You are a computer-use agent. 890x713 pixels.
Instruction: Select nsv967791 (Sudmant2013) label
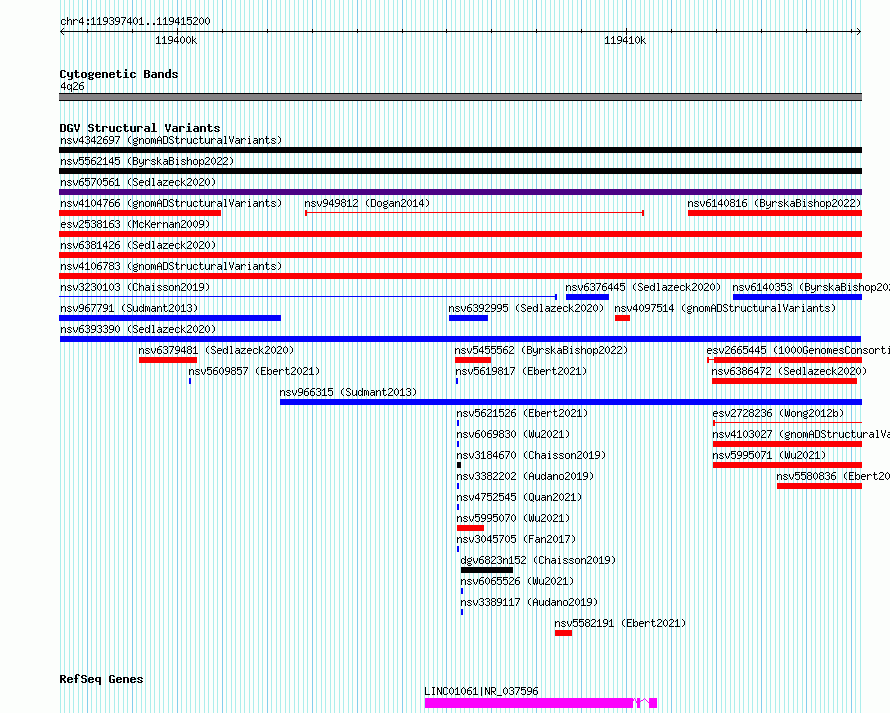click(x=129, y=308)
